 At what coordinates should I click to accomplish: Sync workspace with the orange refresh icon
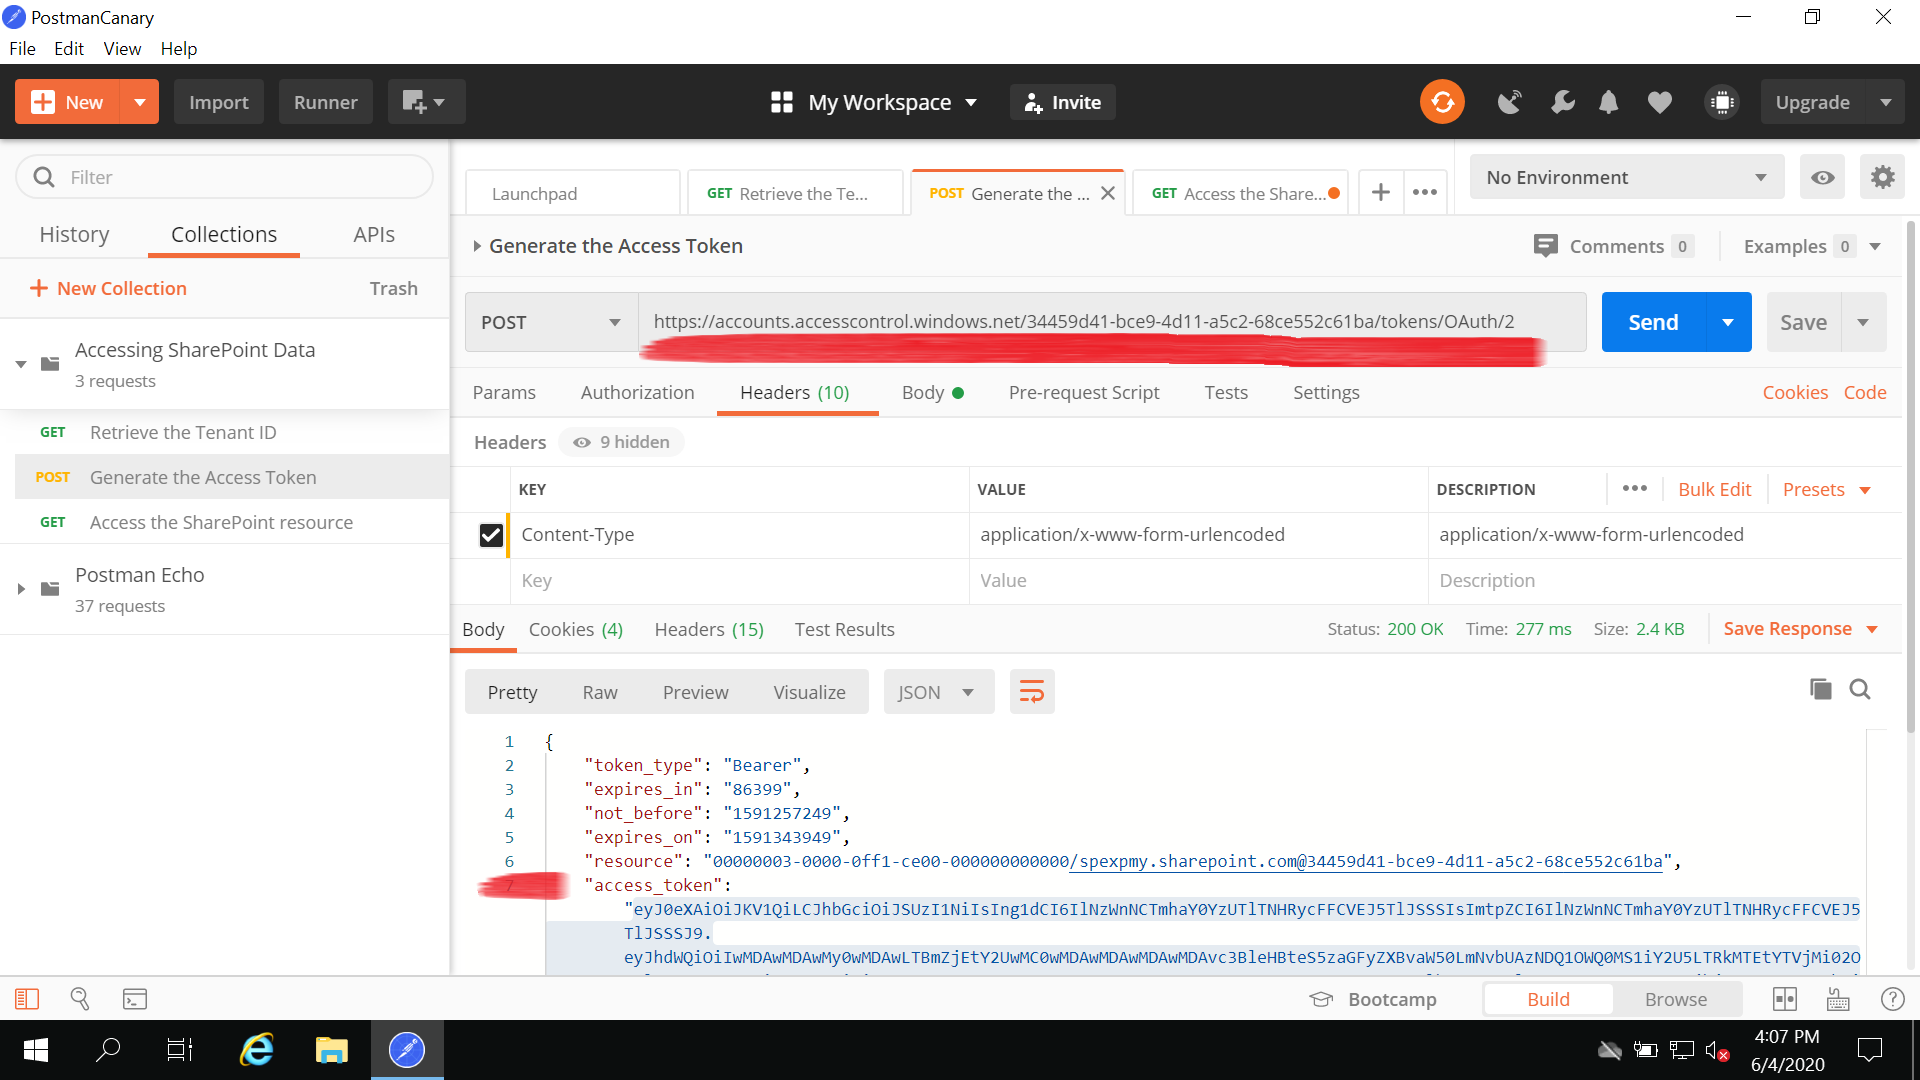[x=1442, y=101]
